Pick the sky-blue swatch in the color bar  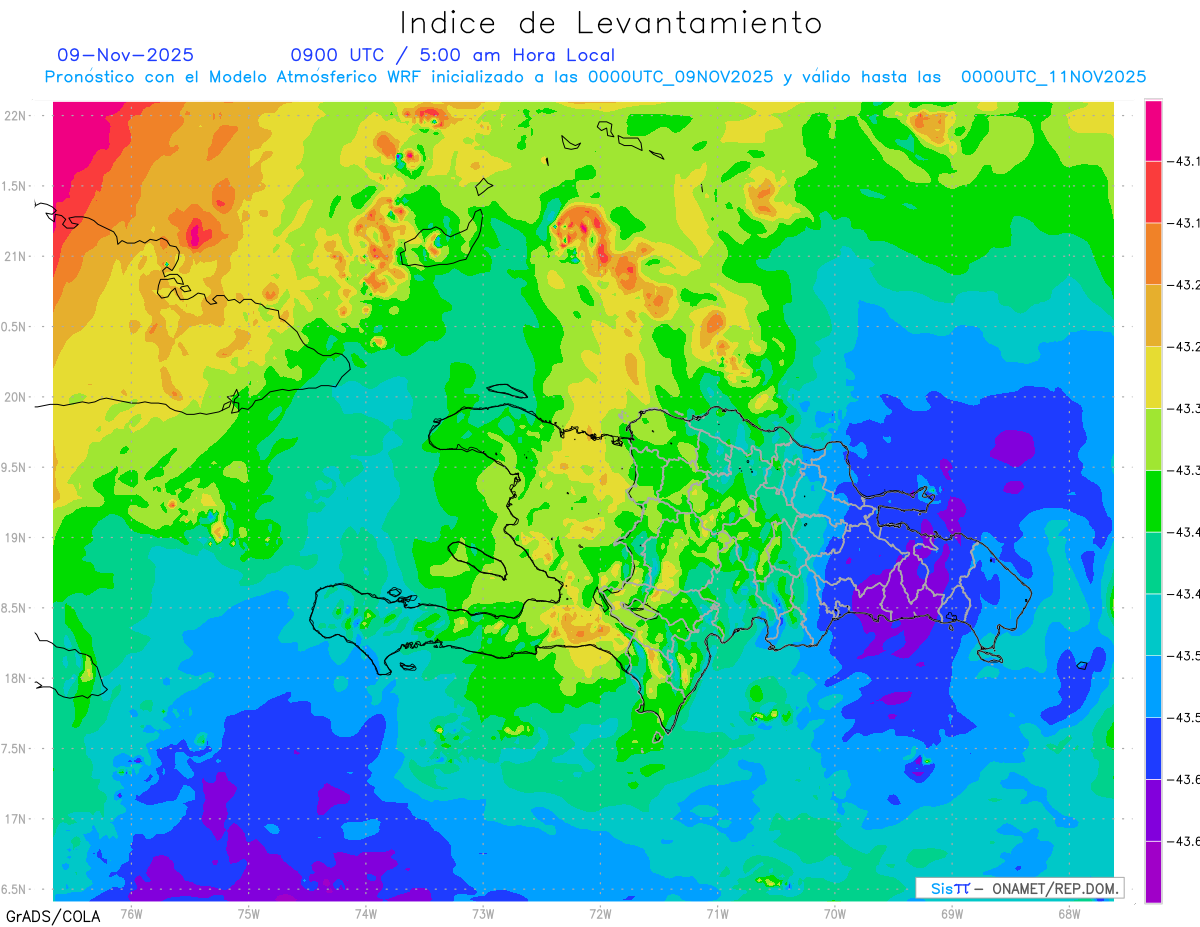1153,687
